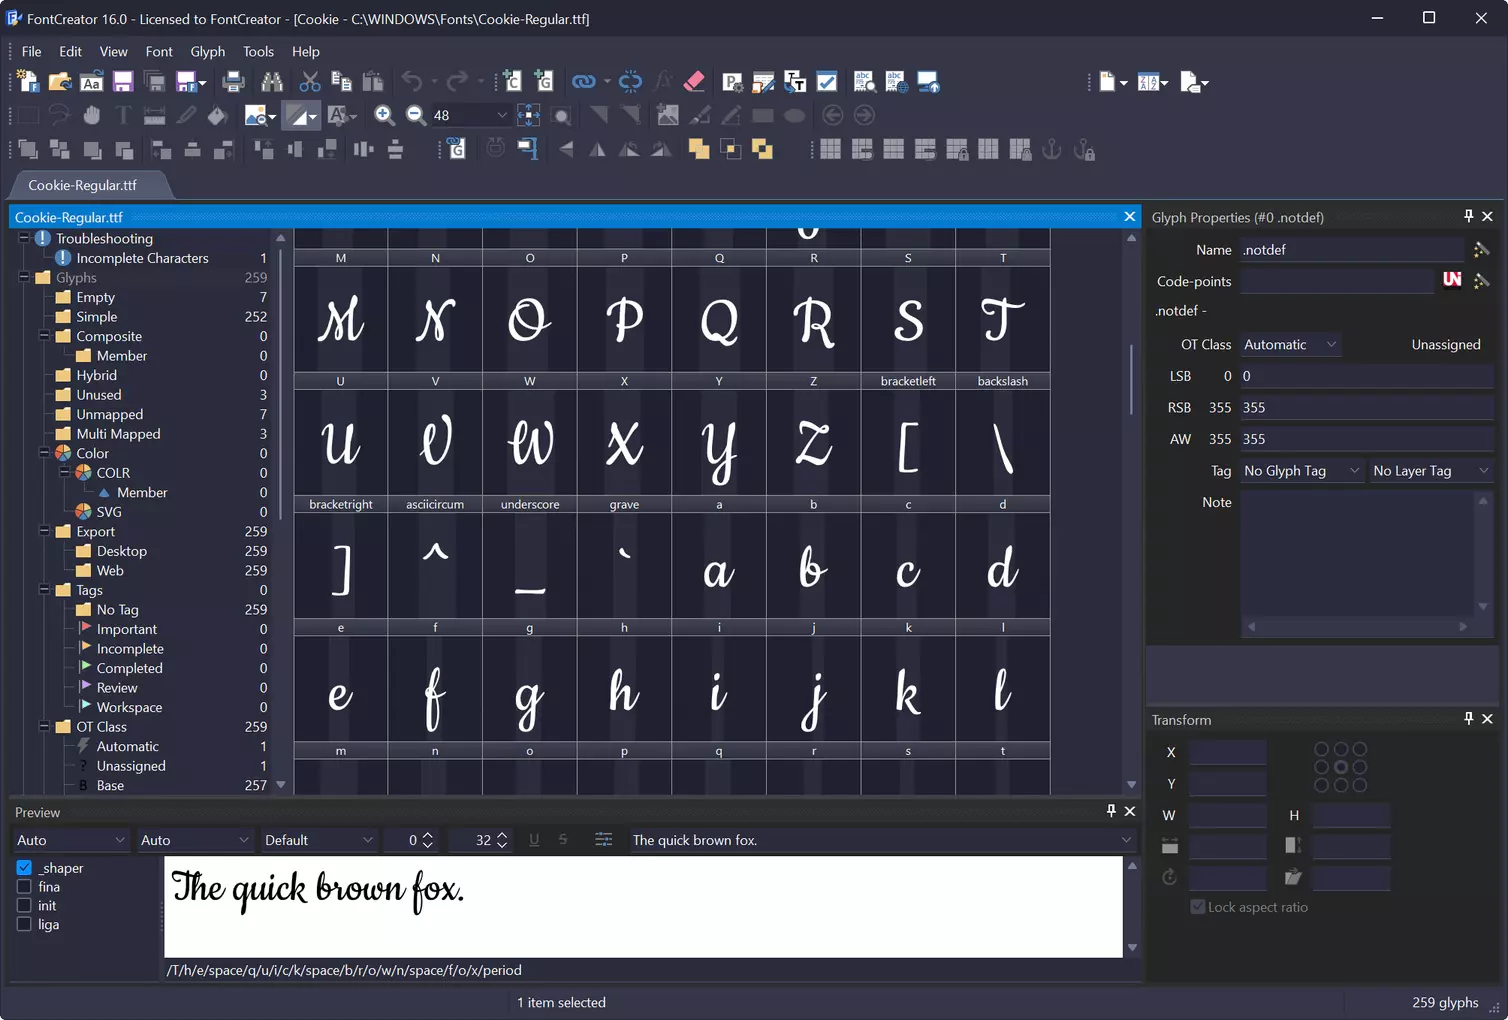Click the New Font icon
The height and width of the screenshot is (1020, 1508).
pyautogui.click(x=28, y=82)
